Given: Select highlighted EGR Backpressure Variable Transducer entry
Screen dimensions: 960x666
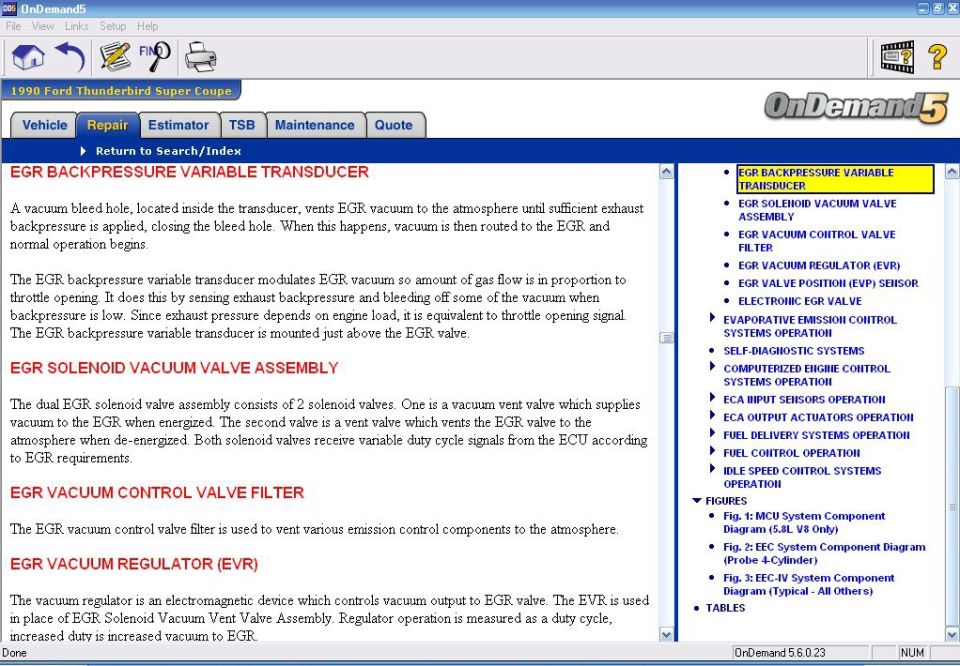Looking at the screenshot, I should tap(835, 179).
